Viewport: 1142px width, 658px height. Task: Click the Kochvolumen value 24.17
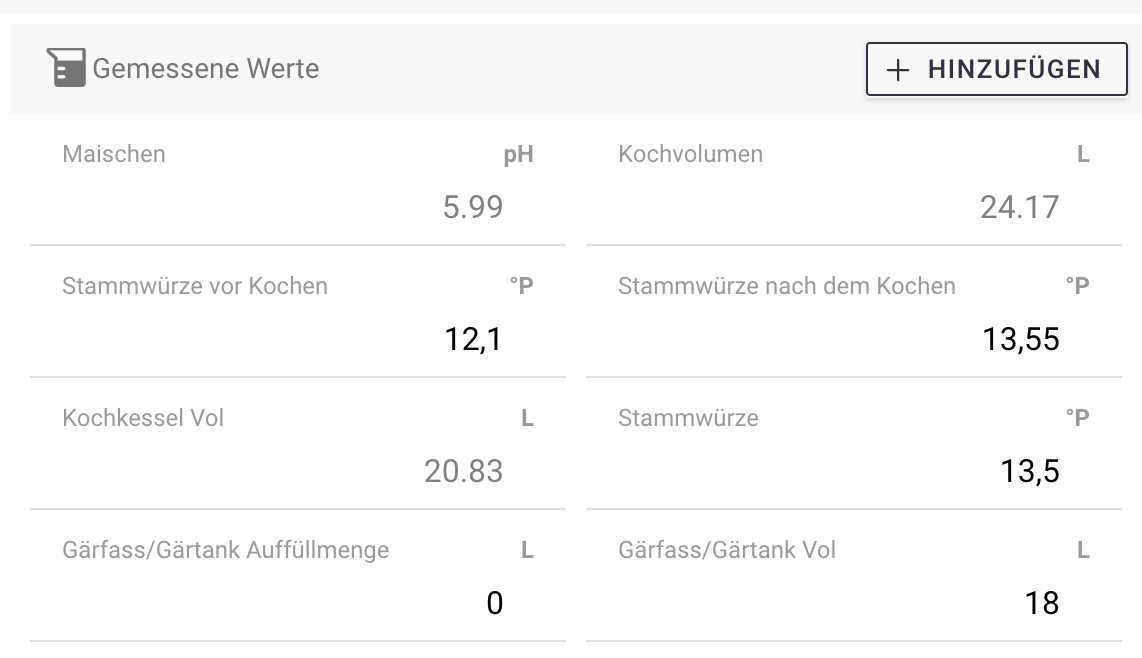click(x=1019, y=207)
